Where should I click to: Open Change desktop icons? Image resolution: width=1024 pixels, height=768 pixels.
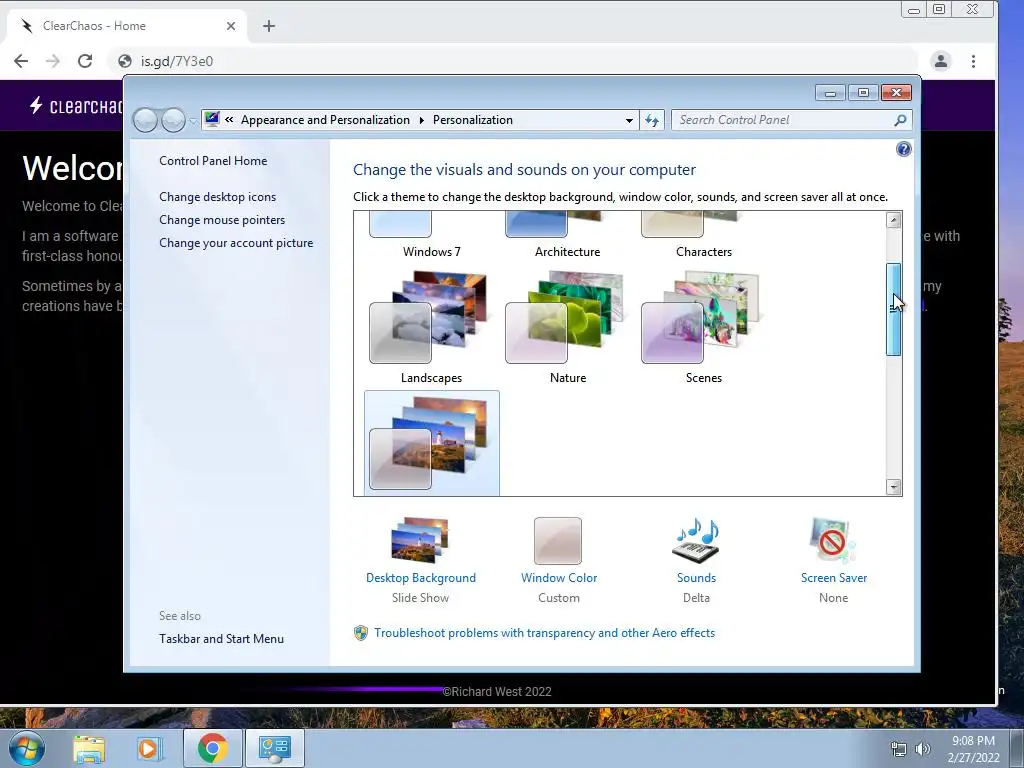(217, 197)
